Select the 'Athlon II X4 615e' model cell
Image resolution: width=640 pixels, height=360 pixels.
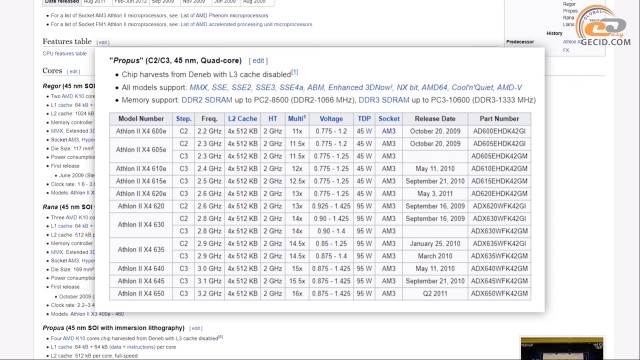[x=141, y=181]
